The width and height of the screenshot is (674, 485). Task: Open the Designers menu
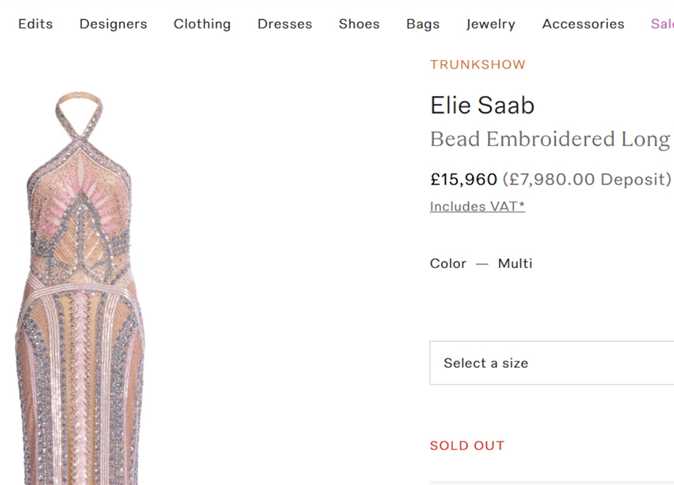(x=113, y=24)
